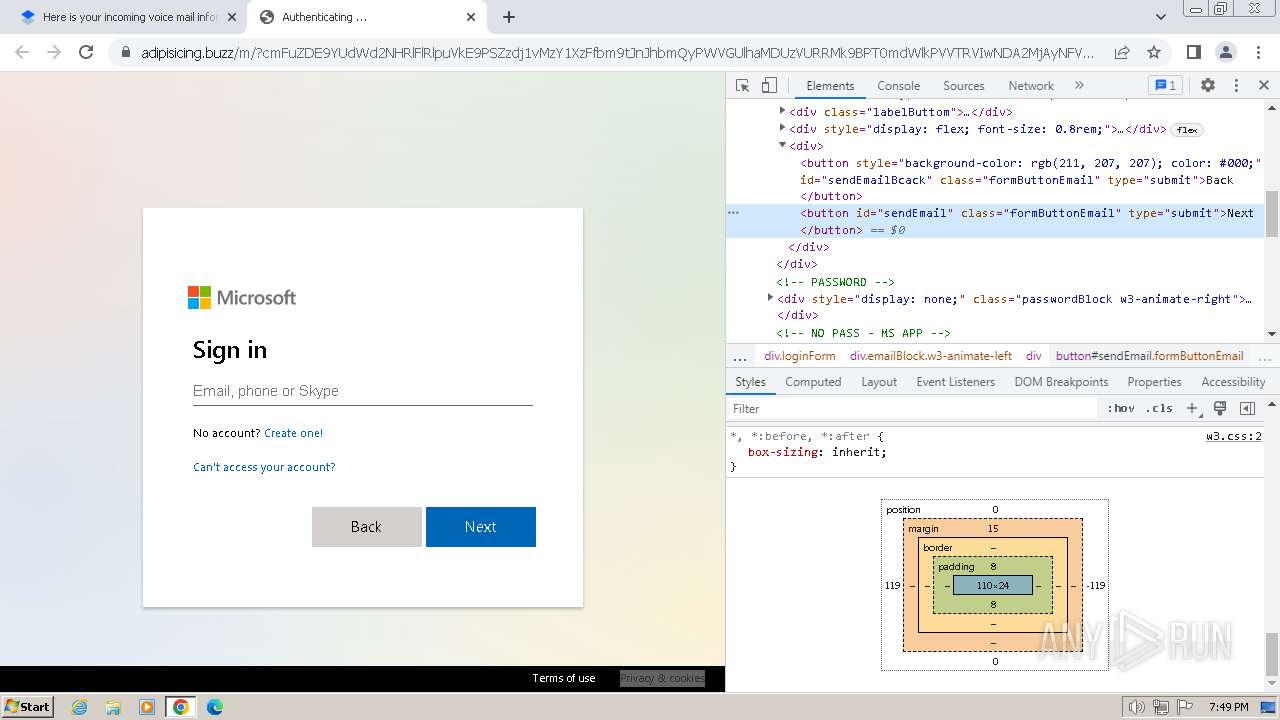Open Microsoft Edge from the taskbar
Viewport: 1280px width, 720px height.
(215, 707)
